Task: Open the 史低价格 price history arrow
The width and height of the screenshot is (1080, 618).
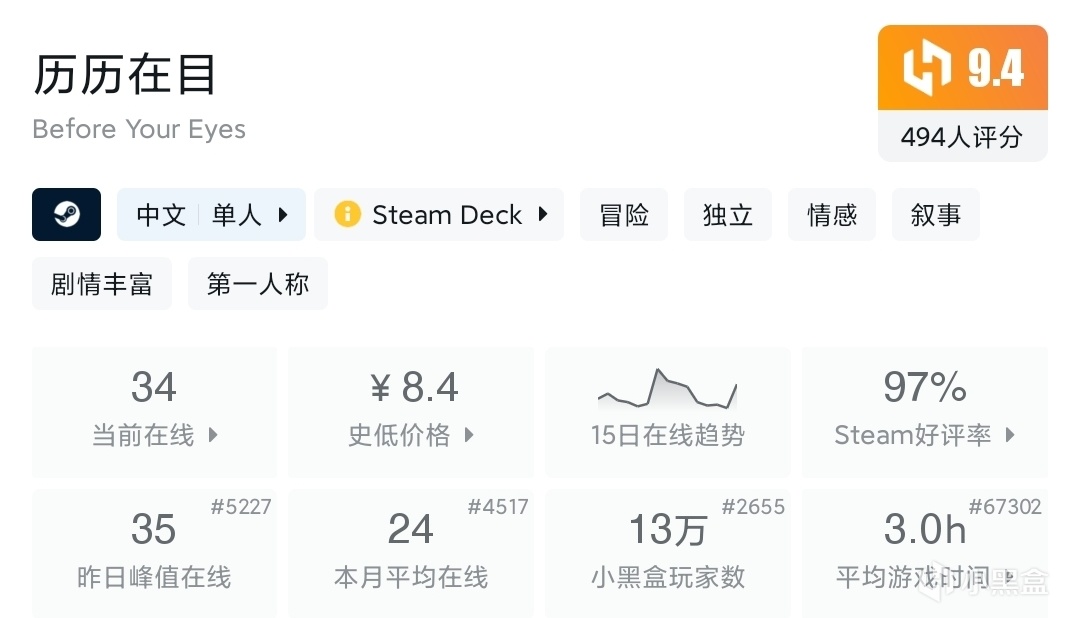Action: click(469, 435)
